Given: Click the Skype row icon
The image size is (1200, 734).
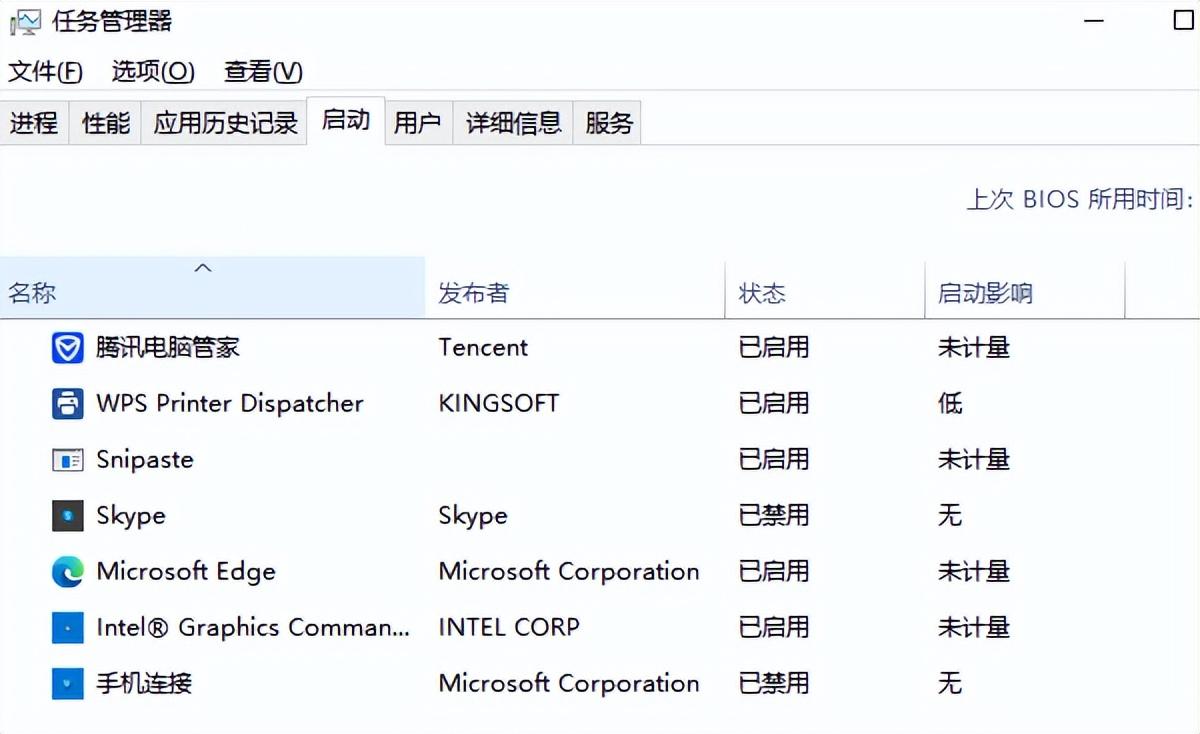Looking at the screenshot, I should [67, 516].
